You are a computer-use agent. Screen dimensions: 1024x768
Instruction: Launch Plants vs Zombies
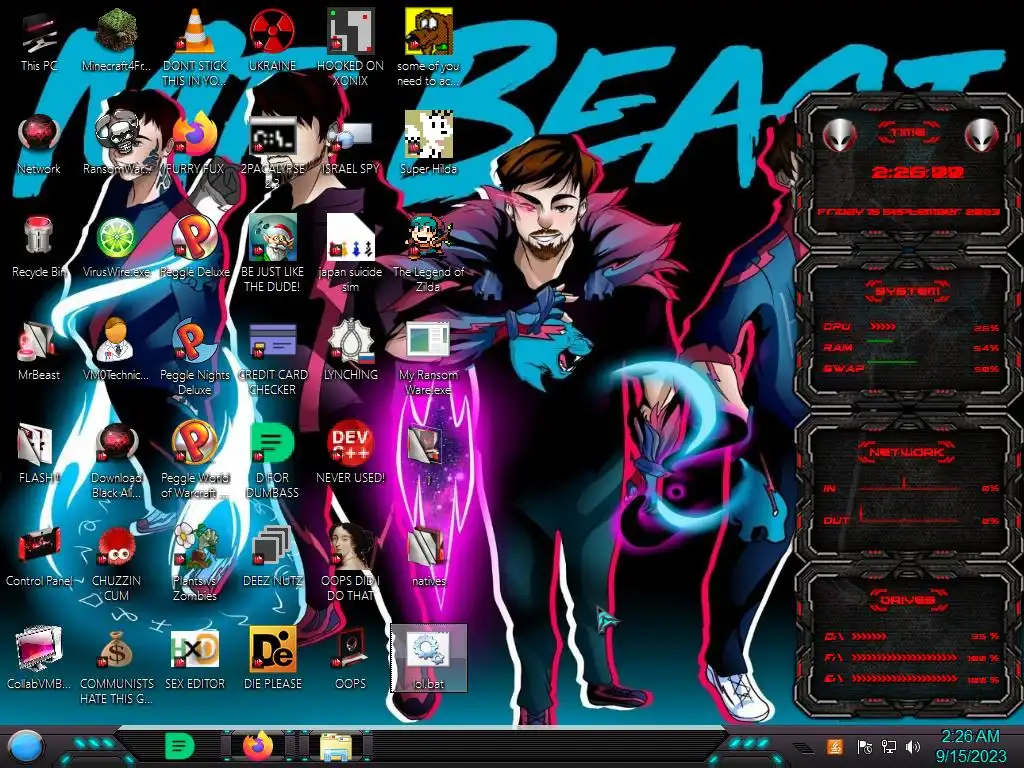pos(195,562)
